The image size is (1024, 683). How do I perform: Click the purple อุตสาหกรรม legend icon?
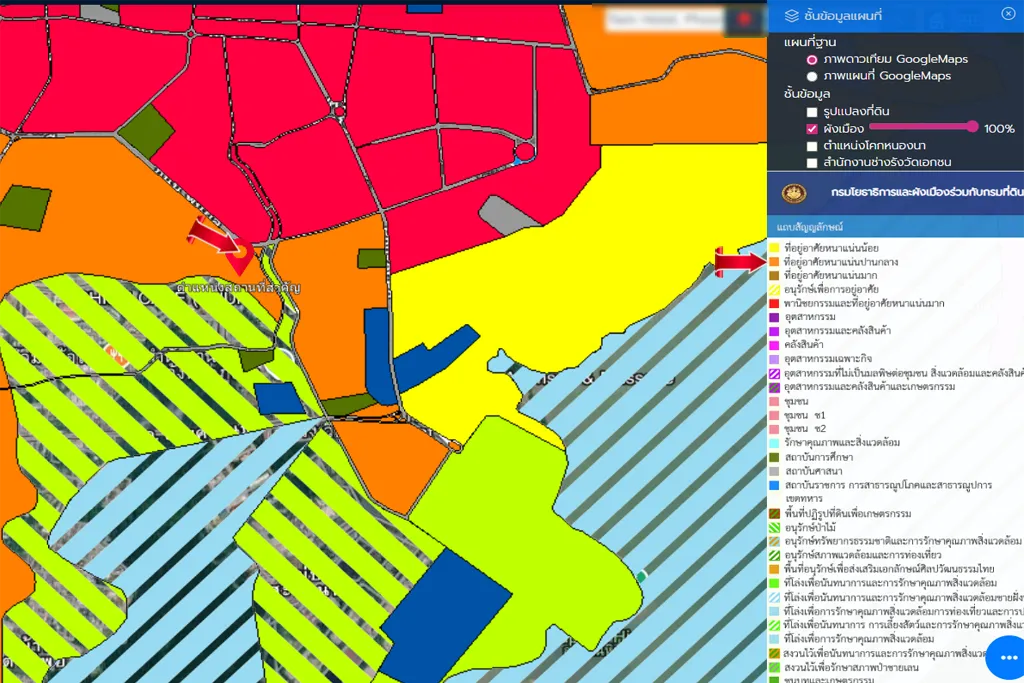(x=774, y=316)
